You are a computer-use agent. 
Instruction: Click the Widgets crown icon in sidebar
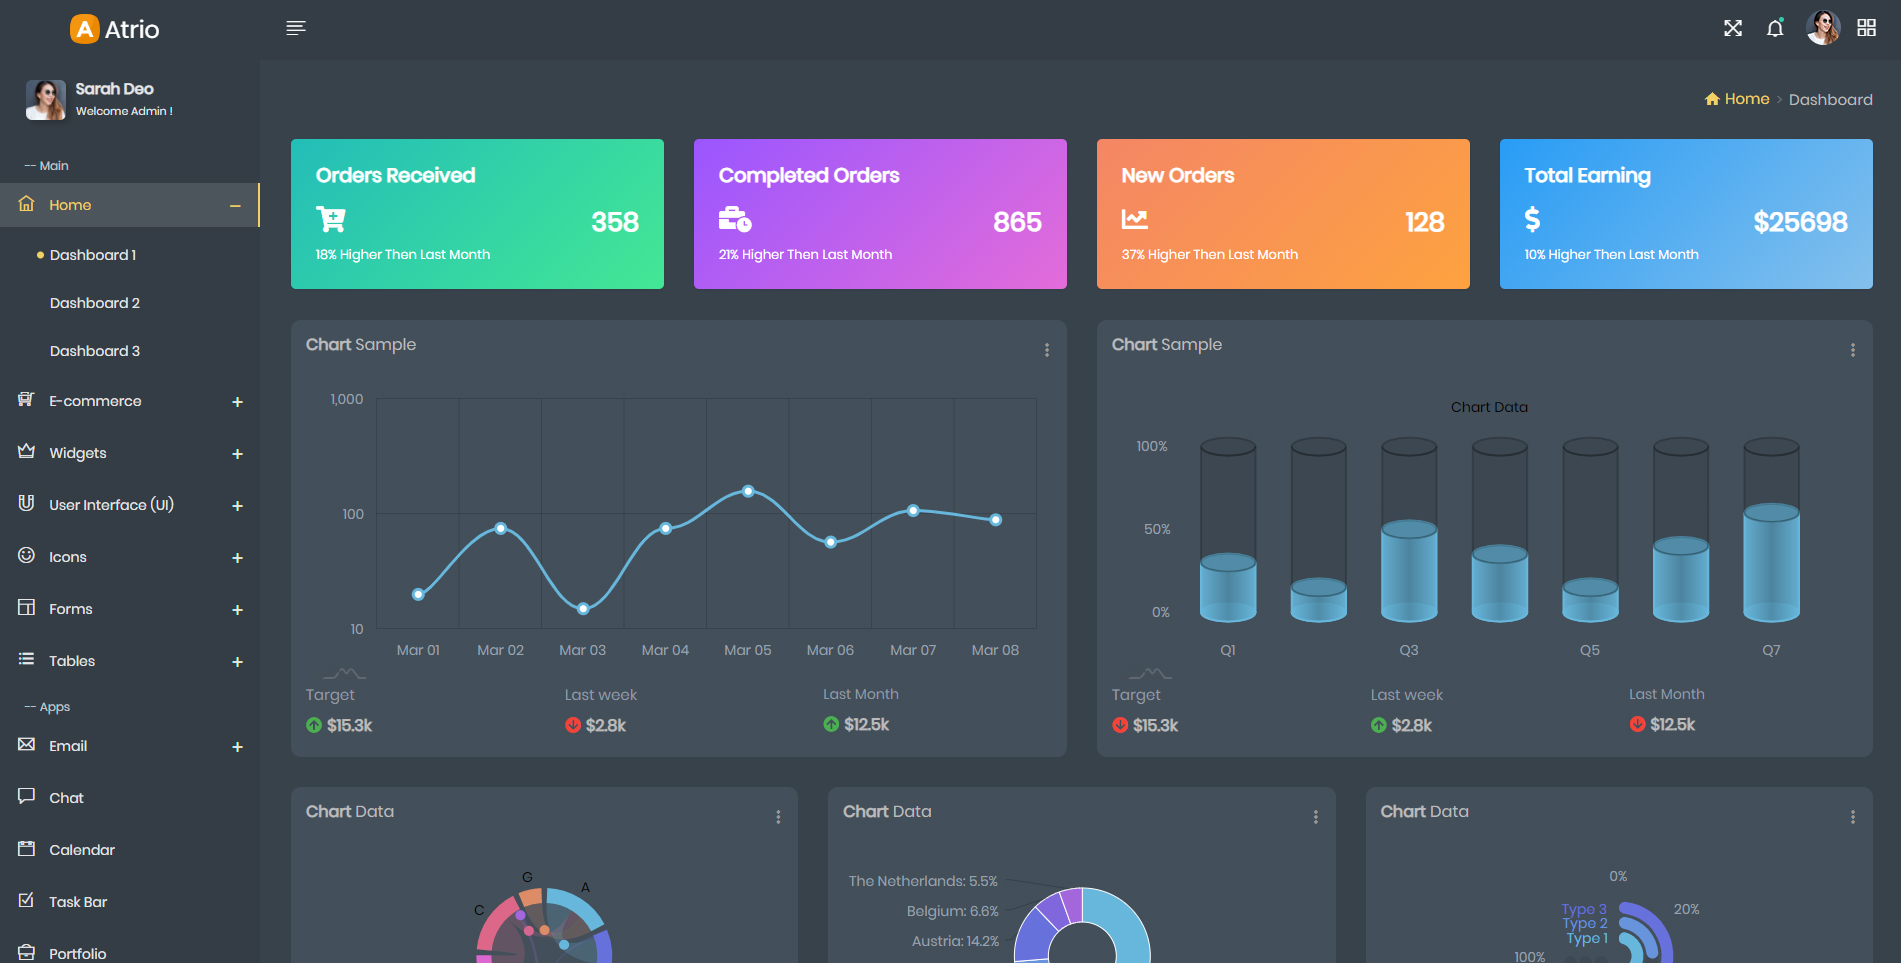(x=27, y=452)
